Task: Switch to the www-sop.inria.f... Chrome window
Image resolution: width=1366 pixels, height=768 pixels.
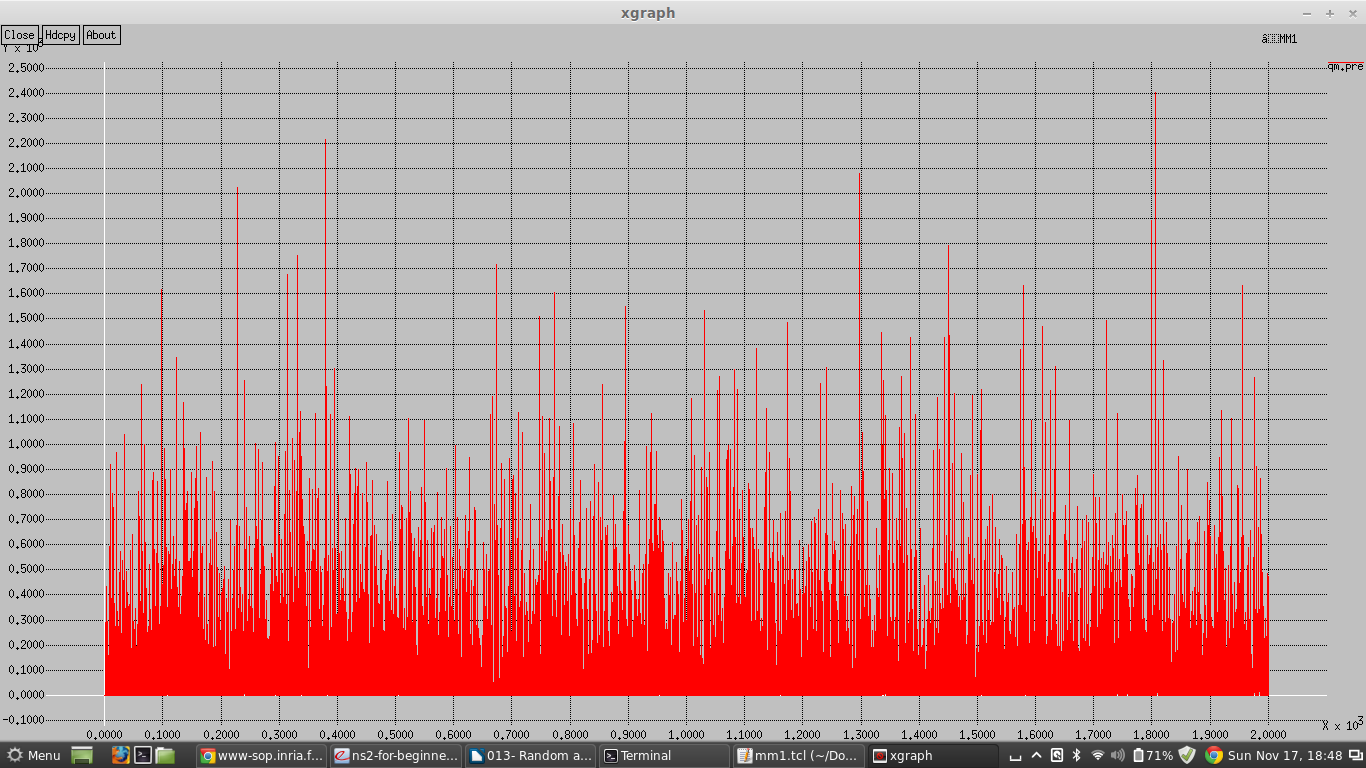Action: click(x=262, y=756)
